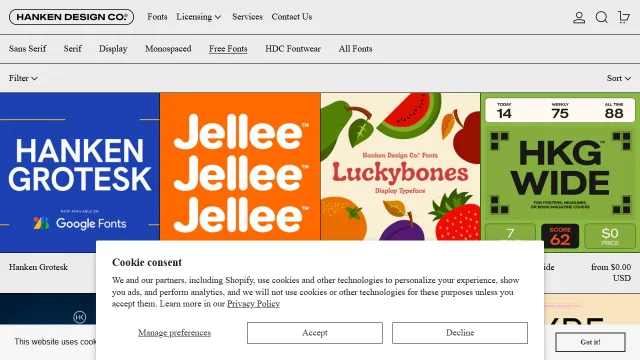Click the Hanken Grotesk product title
Screen dimensions: 640x360
[38, 267]
